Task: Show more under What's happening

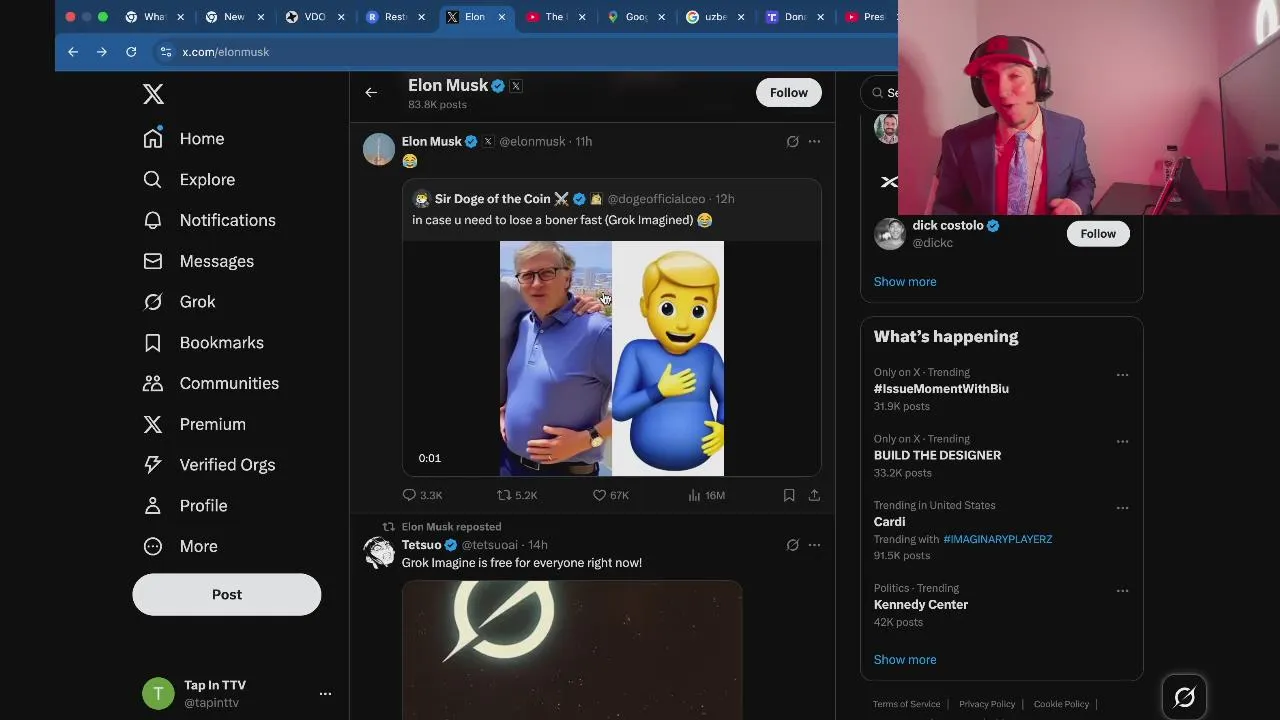Action: coord(905,660)
